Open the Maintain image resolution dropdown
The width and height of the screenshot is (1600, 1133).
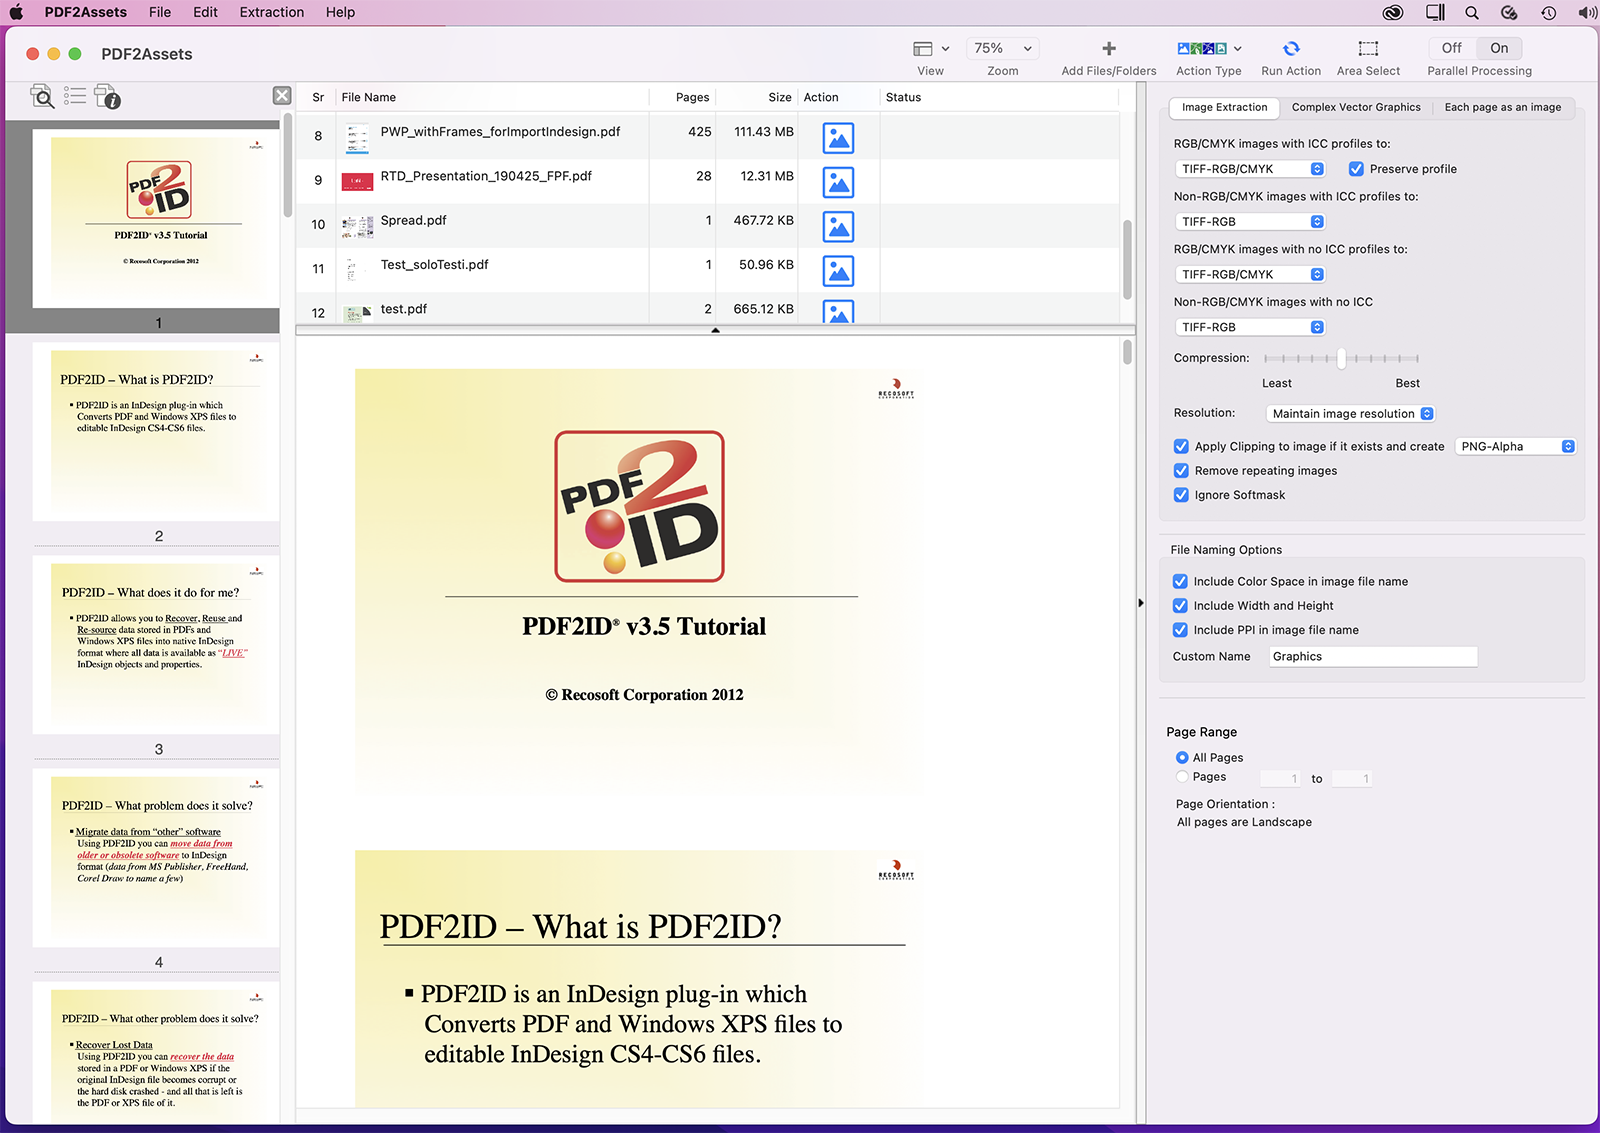point(1350,413)
